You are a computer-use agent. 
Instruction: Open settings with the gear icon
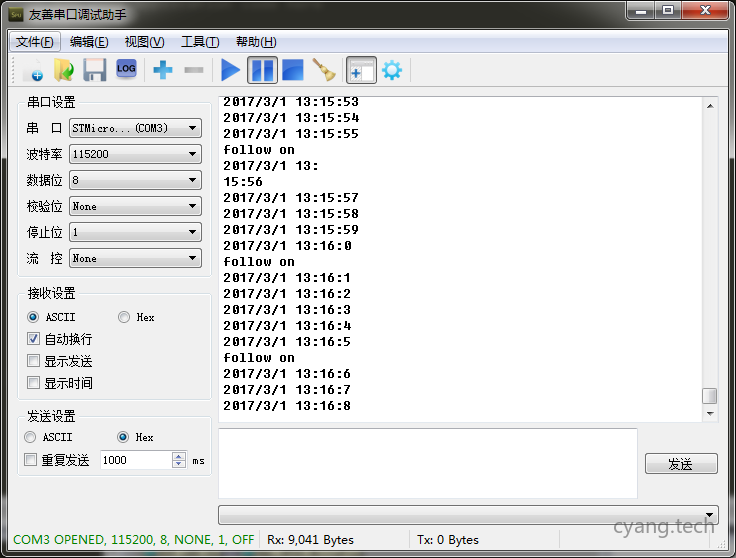[391, 70]
